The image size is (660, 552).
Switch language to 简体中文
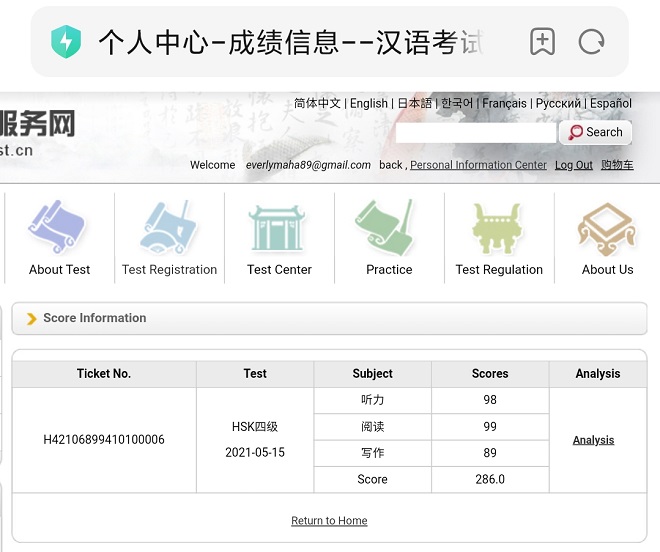tap(317, 103)
